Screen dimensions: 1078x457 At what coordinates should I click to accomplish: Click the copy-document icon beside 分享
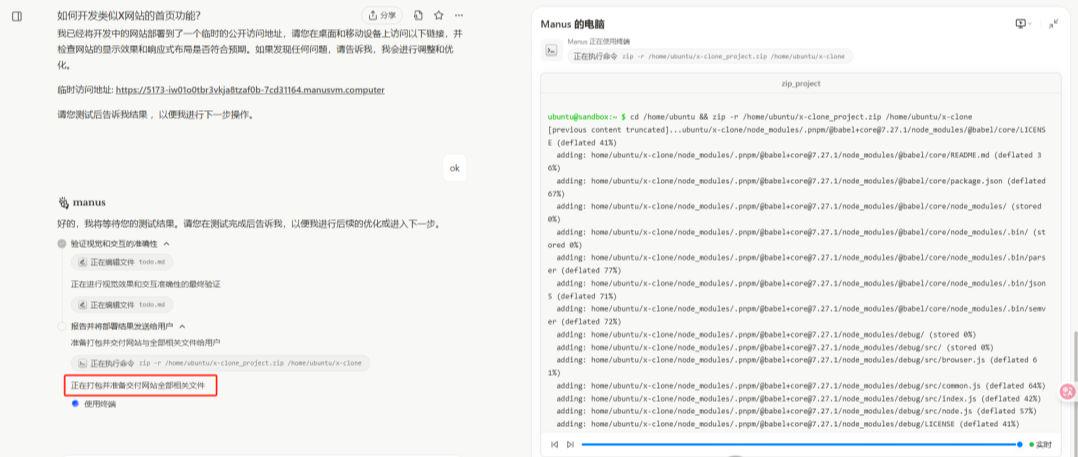pos(418,15)
